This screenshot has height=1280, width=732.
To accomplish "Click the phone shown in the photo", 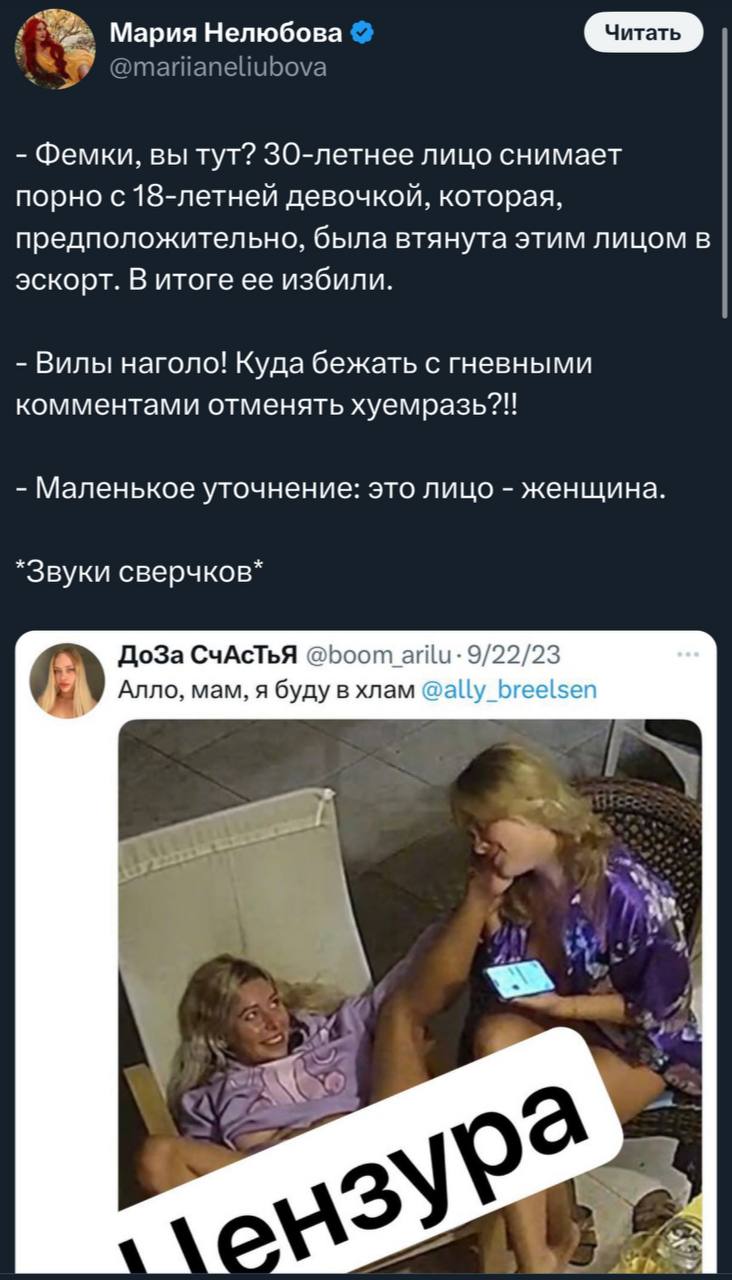I will (x=518, y=979).
